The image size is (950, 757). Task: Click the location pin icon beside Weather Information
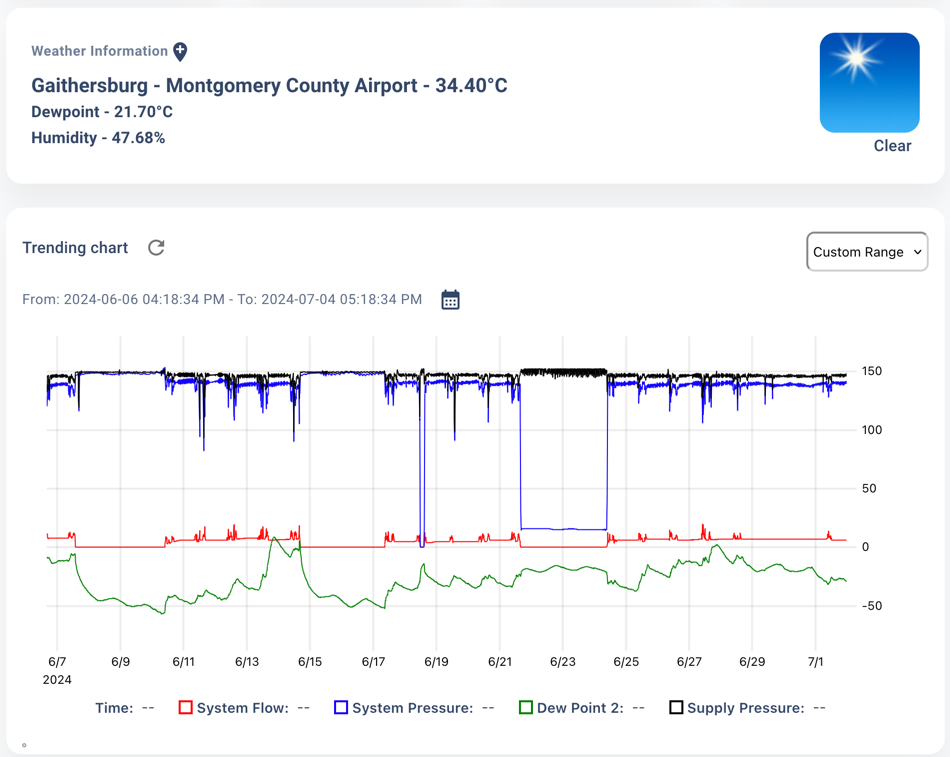(180, 51)
